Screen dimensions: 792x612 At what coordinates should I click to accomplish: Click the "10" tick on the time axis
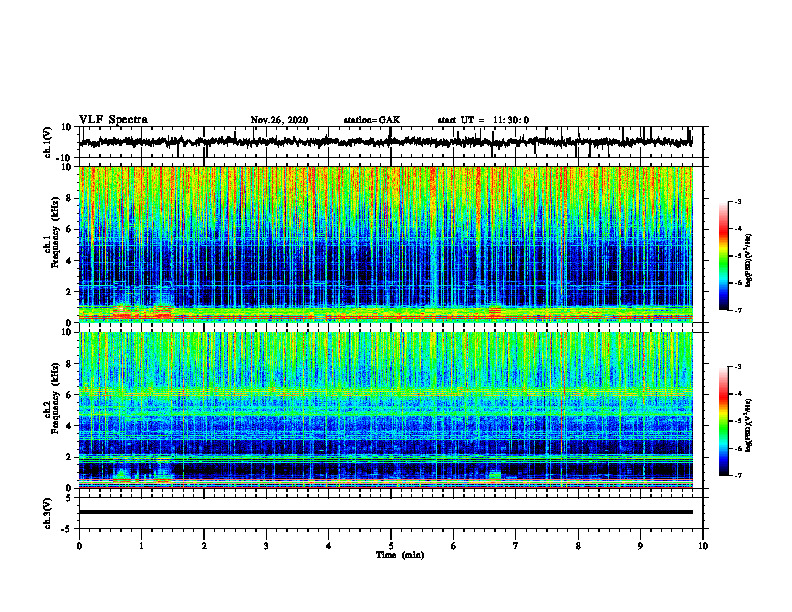(x=703, y=546)
